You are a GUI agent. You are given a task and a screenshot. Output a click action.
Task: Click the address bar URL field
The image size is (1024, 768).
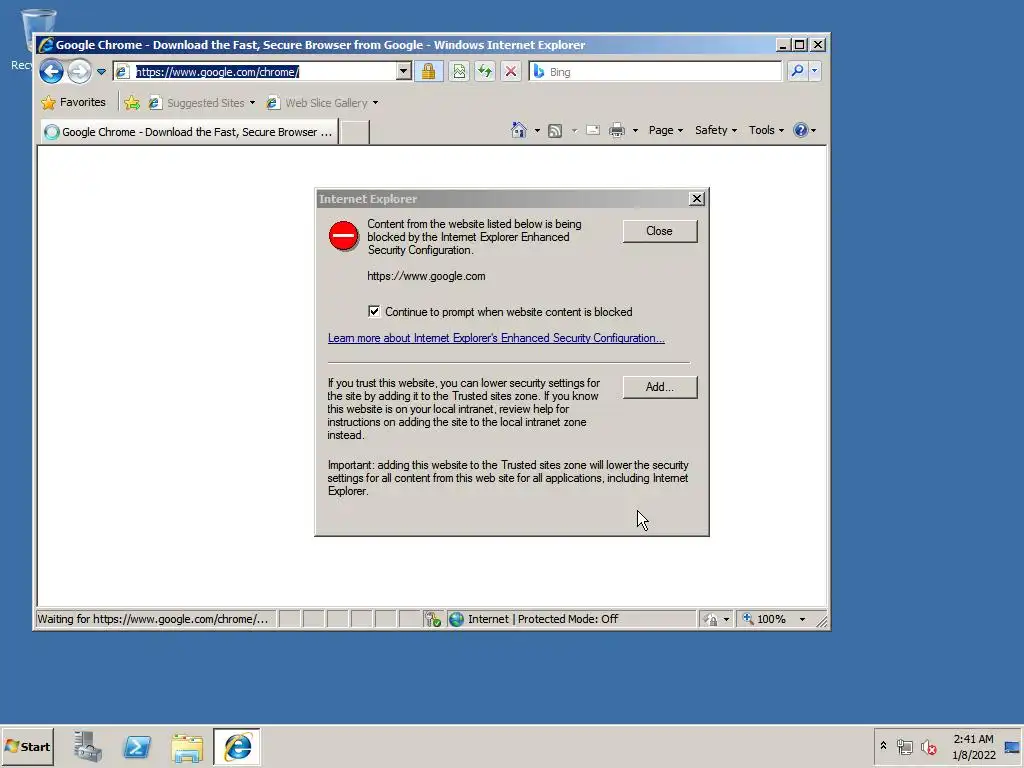click(255, 72)
